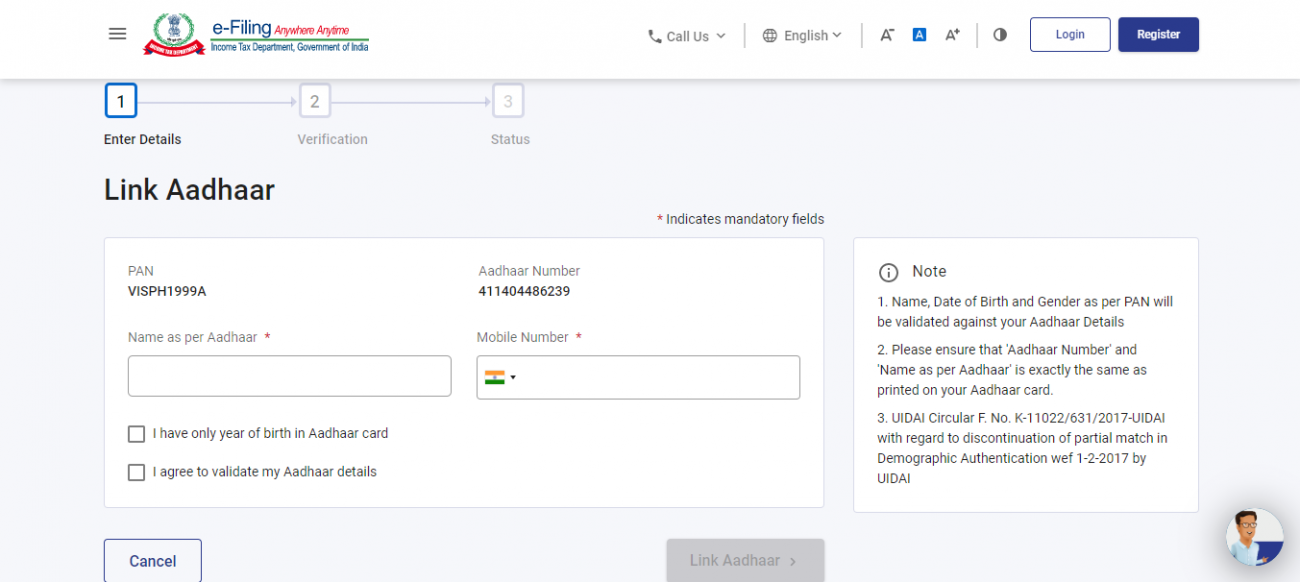Click the globe language icon
Viewport: 1300px width, 582px height.
tap(770, 36)
